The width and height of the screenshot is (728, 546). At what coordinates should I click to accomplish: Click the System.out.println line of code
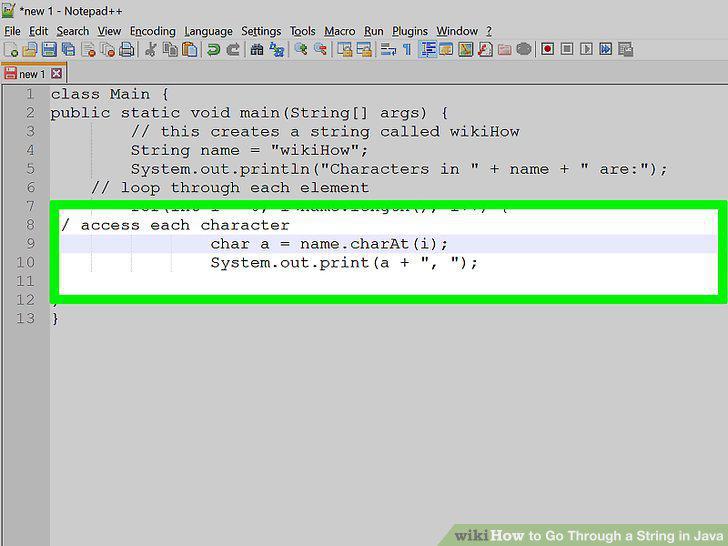click(399, 169)
